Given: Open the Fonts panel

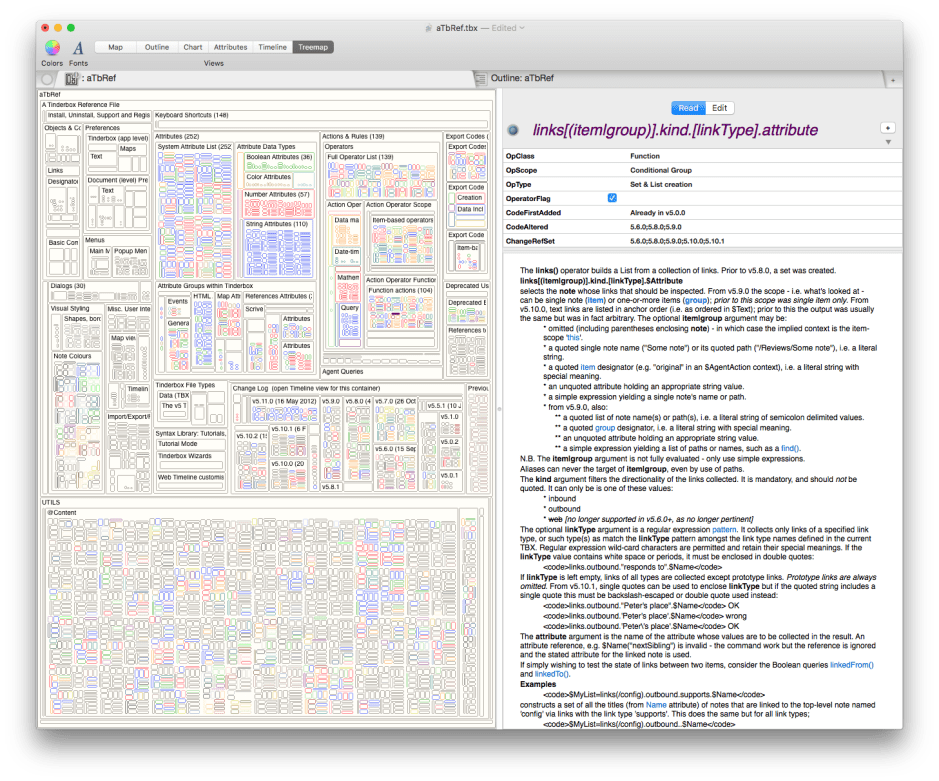Looking at the screenshot, I should (x=78, y=48).
